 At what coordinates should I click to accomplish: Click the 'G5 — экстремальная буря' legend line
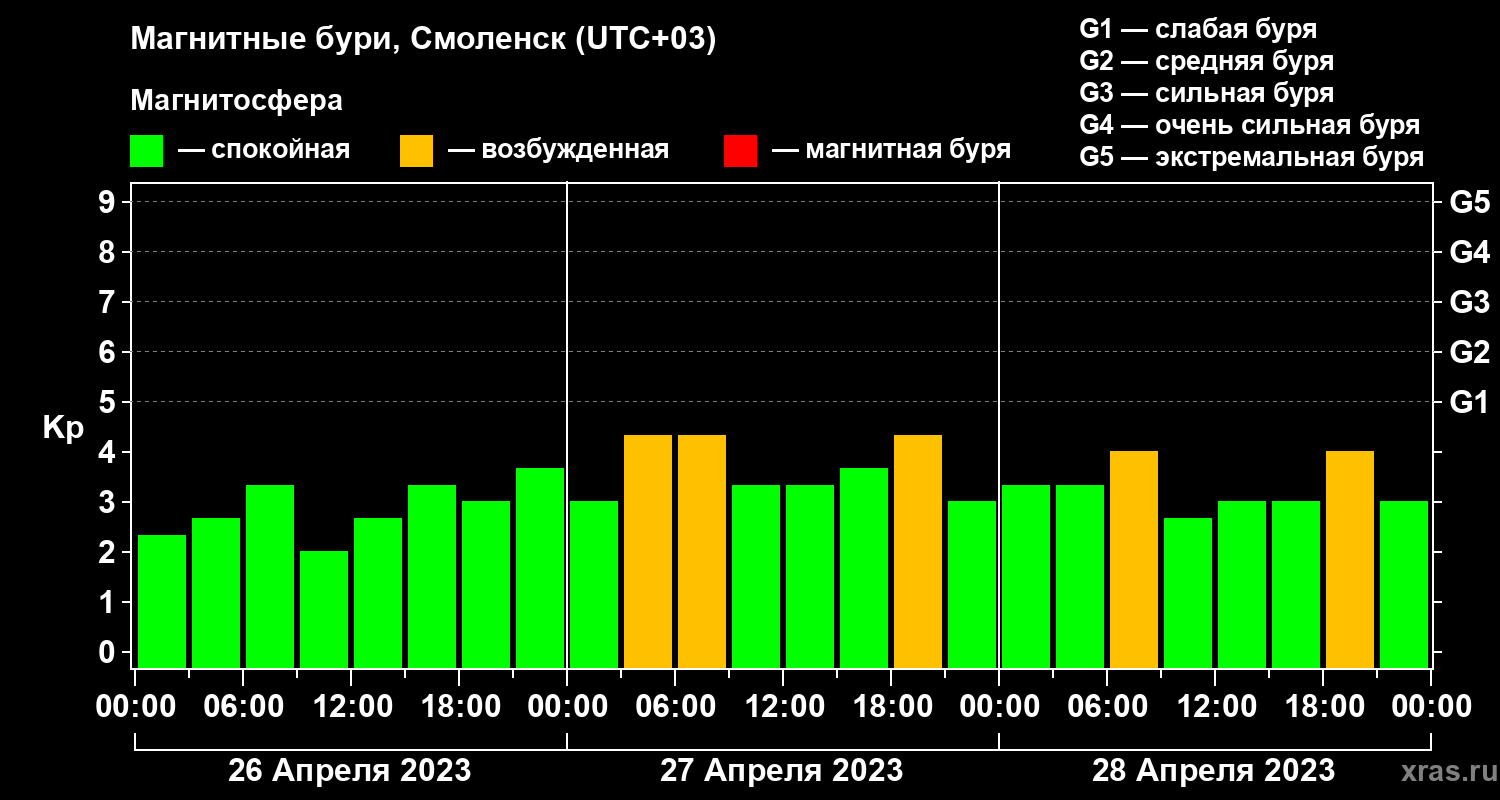(1252, 158)
